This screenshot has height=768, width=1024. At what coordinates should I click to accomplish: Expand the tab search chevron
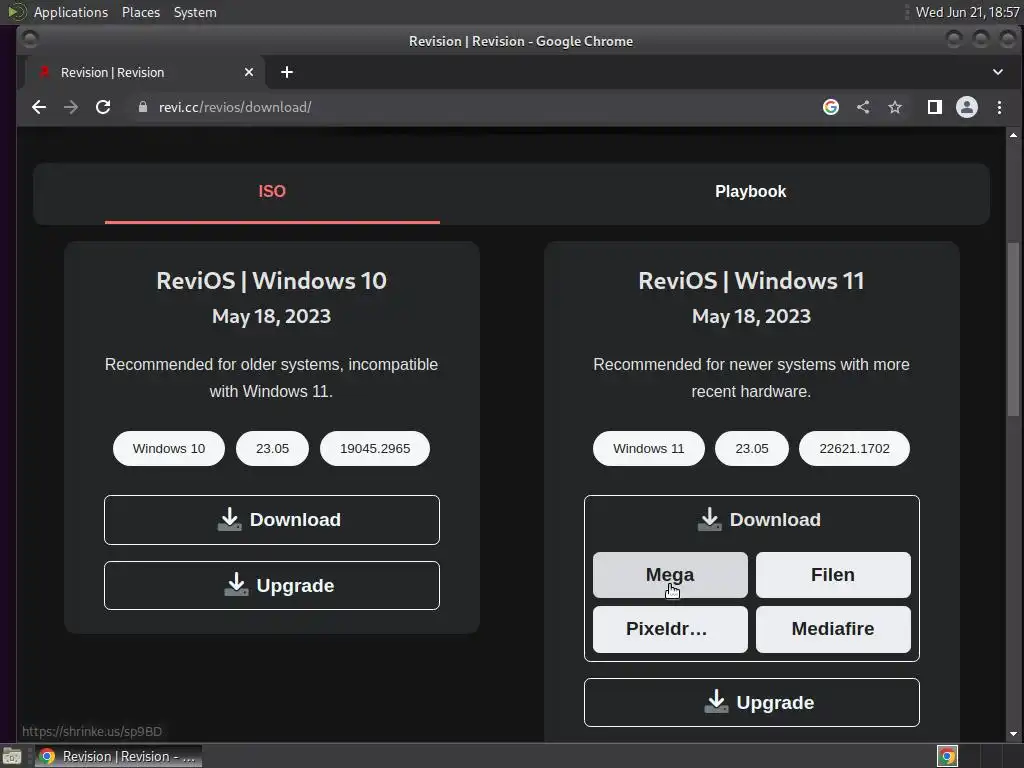998,72
